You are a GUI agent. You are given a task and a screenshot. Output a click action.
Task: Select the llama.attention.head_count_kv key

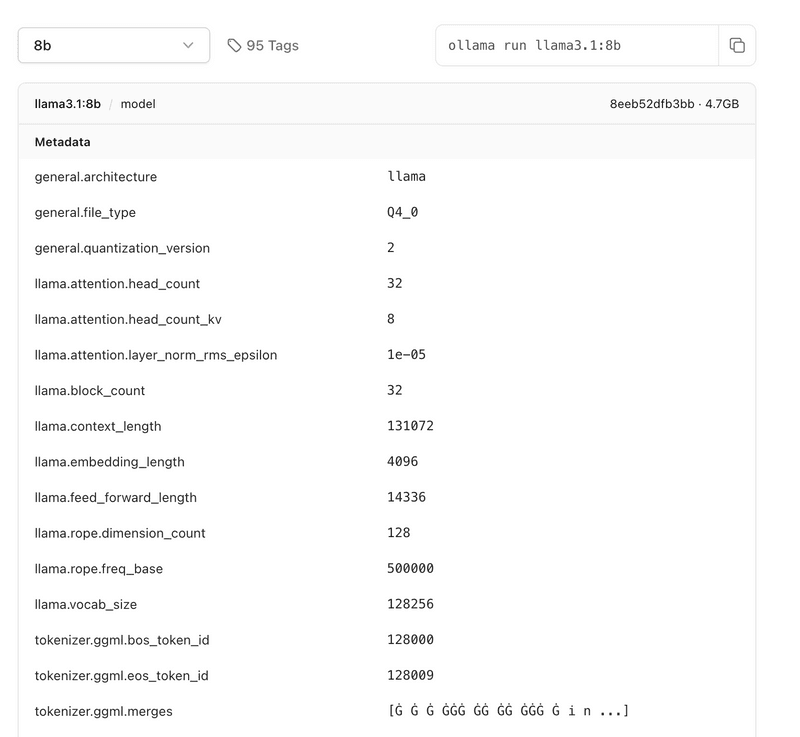(128, 320)
